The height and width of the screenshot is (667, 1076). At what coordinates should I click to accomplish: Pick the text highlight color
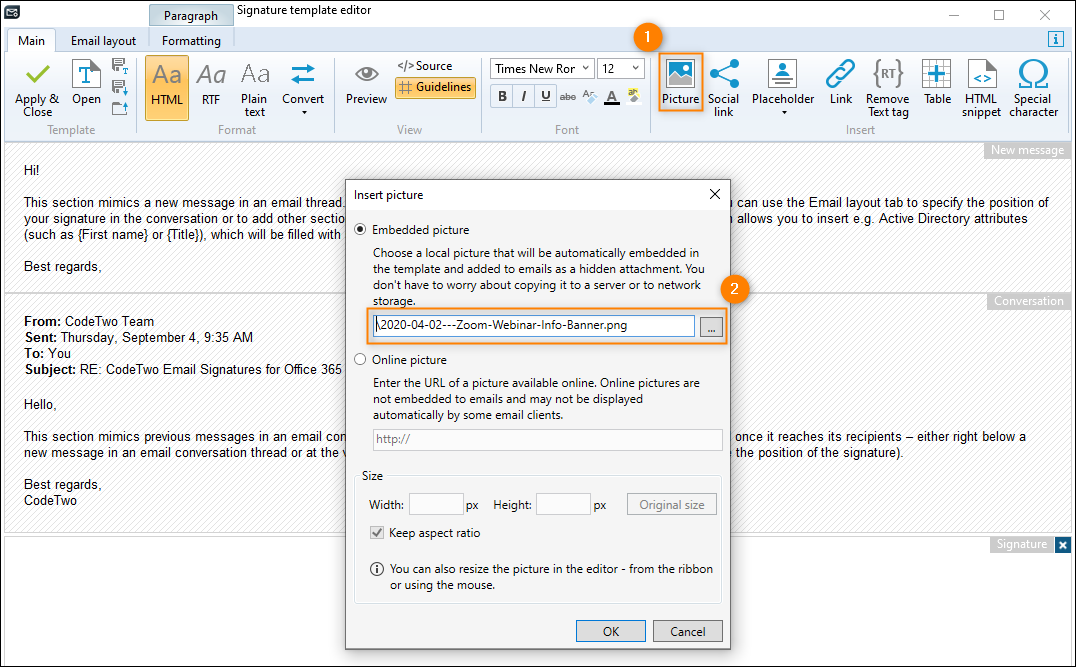pos(633,96)
